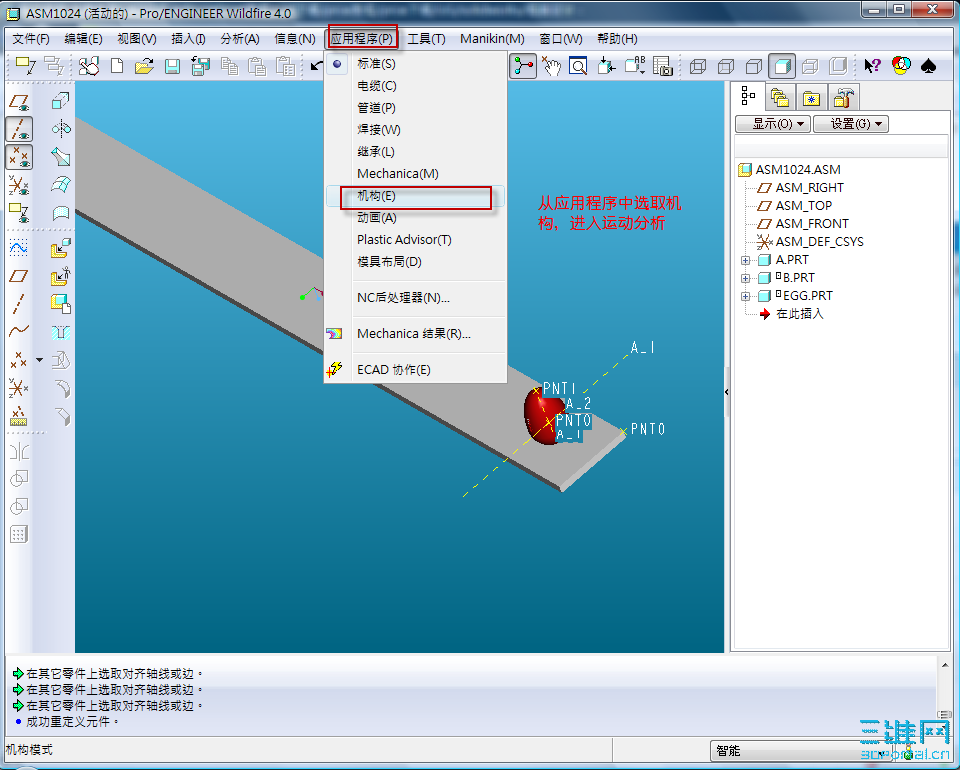Open the Manikin(M) menu

tap(492, 39)
